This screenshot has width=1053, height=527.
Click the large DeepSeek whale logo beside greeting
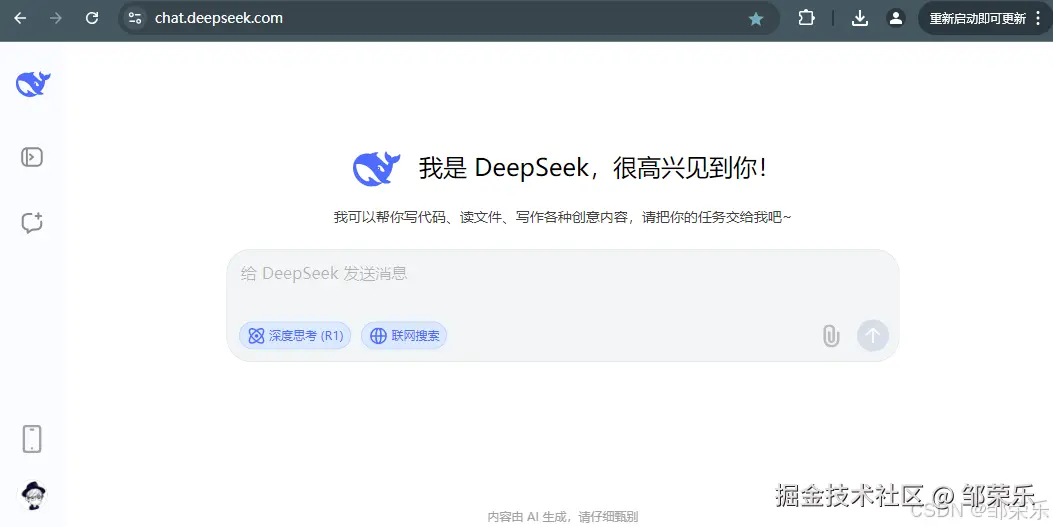(376, 169)
